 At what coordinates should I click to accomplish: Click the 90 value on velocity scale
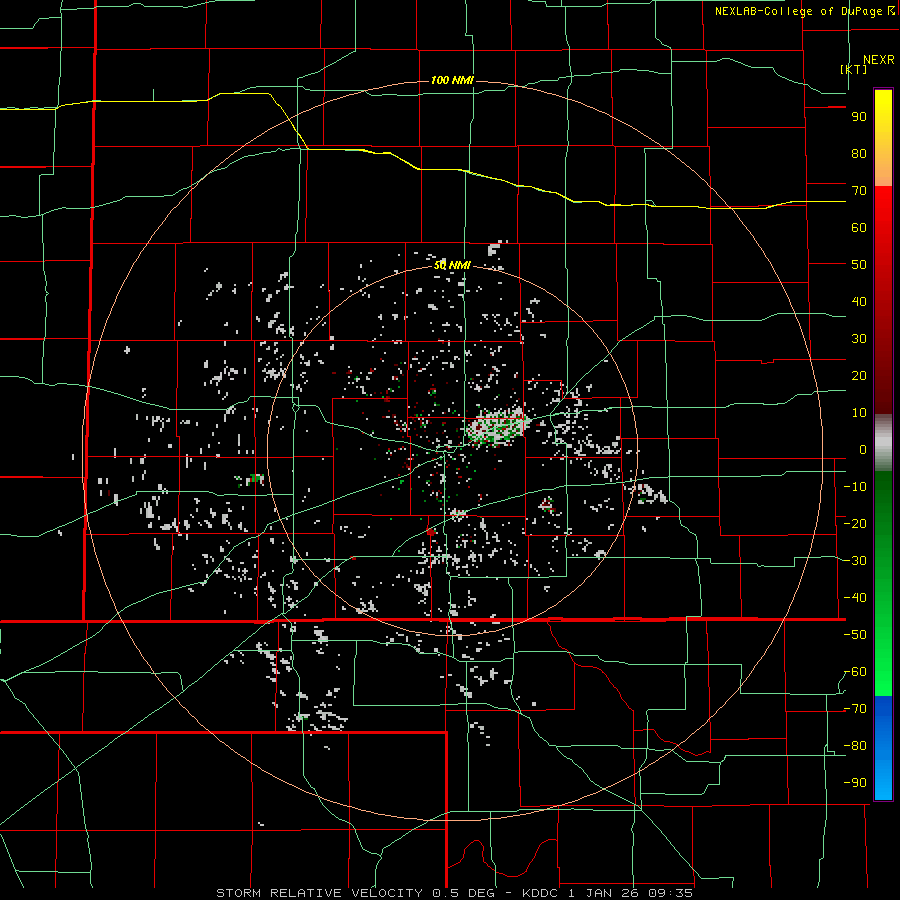[x=859, y=117]
